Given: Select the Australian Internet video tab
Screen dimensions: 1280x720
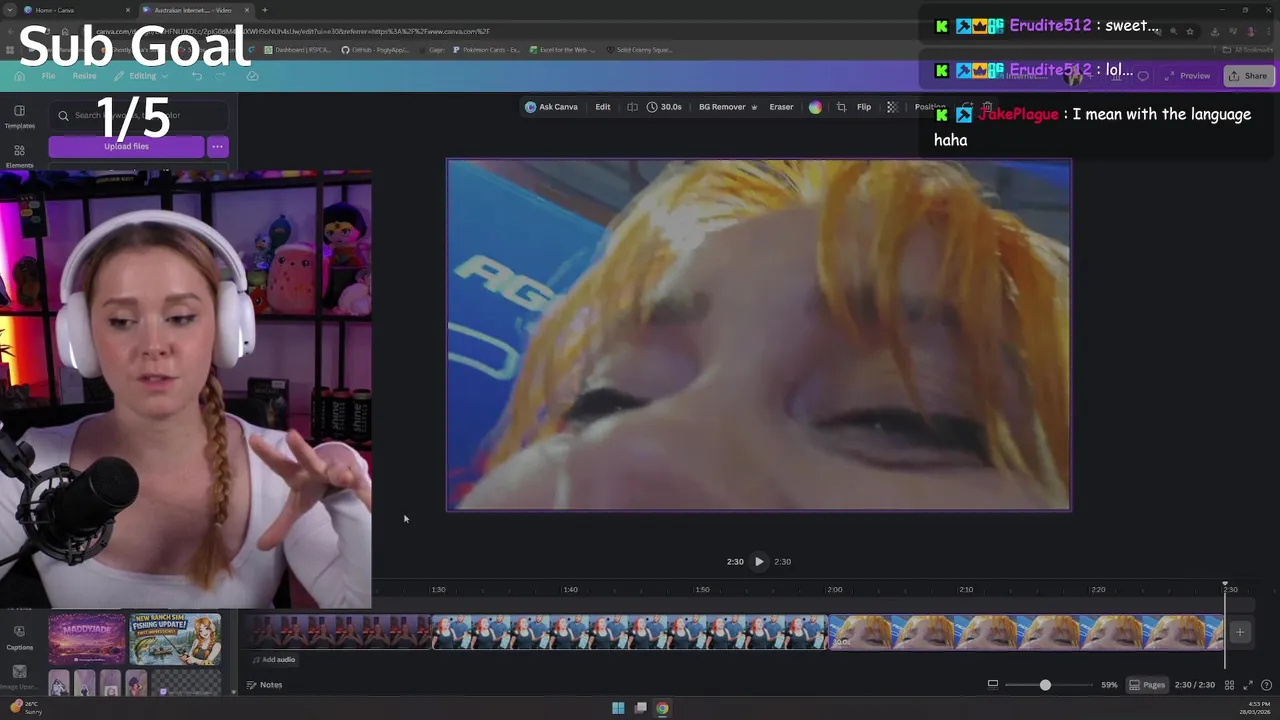Looking at the screenshot, I should point(194,10).
